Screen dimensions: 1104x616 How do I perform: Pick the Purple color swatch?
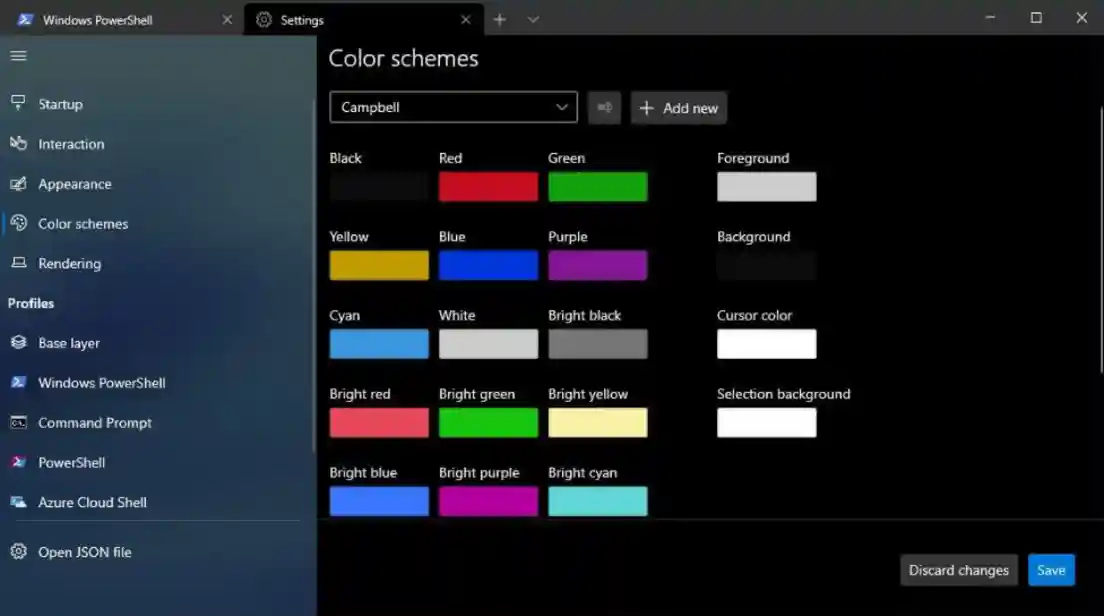pyautogui.click(x=598, y=265)
